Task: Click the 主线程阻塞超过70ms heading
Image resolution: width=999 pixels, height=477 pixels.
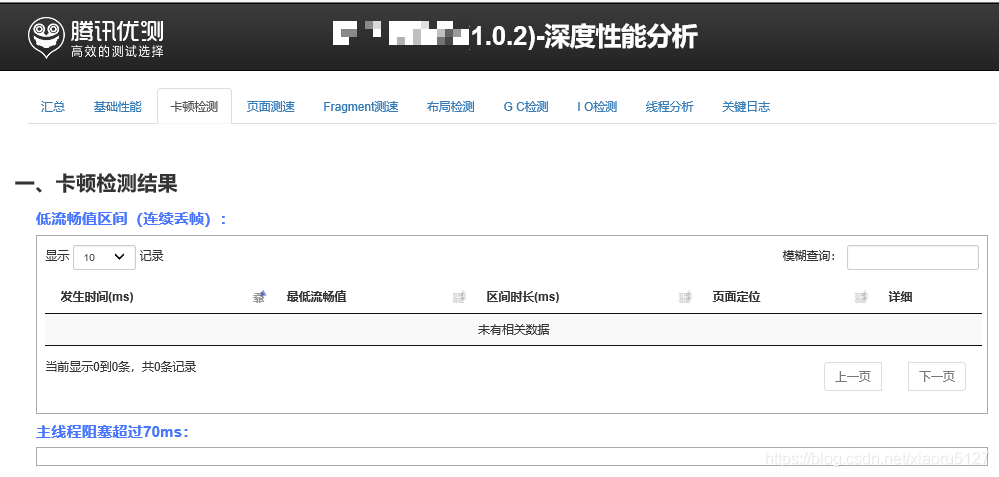Action: 113,432
